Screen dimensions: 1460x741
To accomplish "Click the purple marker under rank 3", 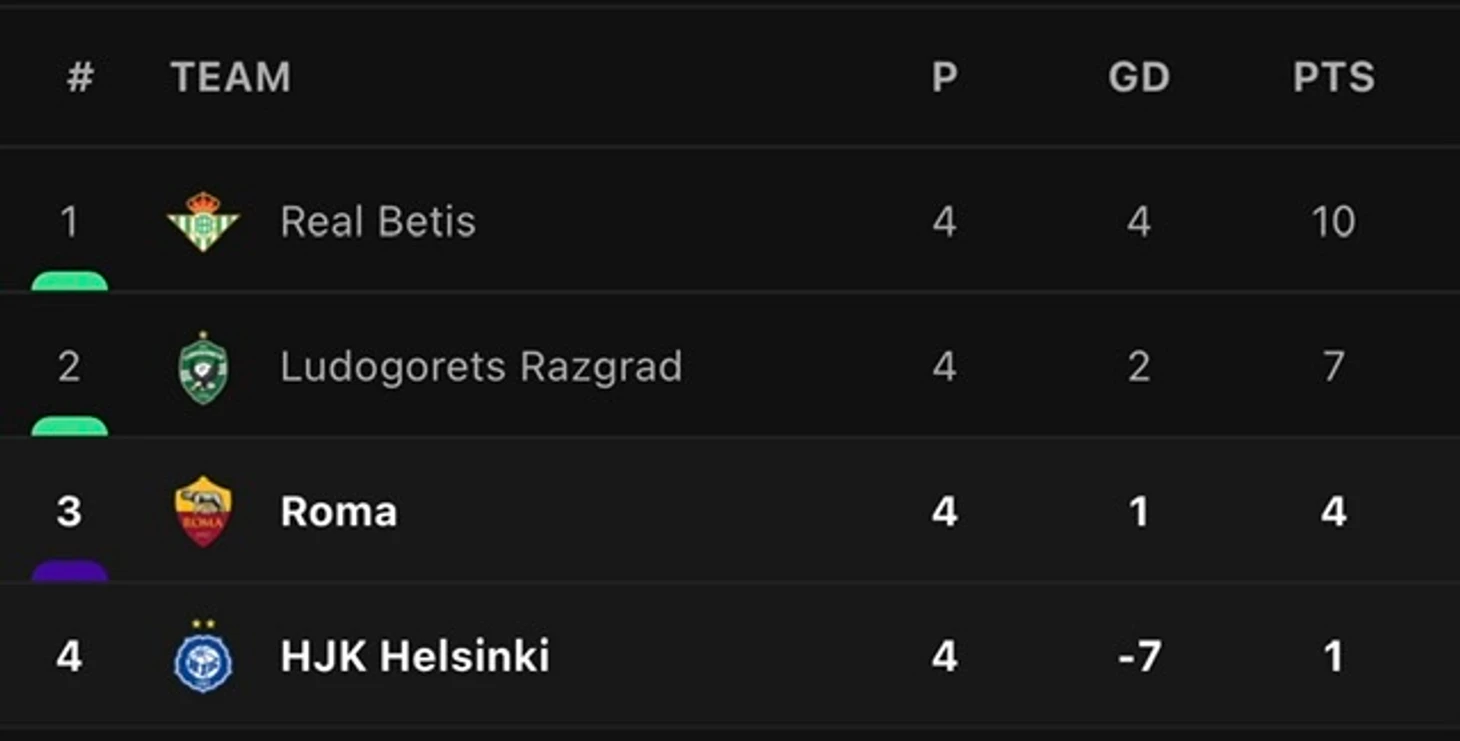I will click(69, 571).
